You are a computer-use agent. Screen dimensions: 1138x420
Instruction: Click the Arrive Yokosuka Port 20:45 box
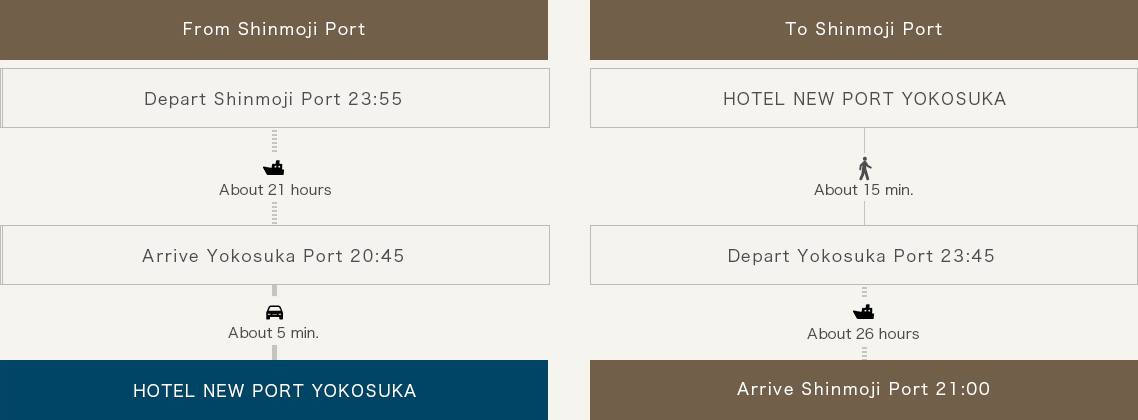(274, 255)
